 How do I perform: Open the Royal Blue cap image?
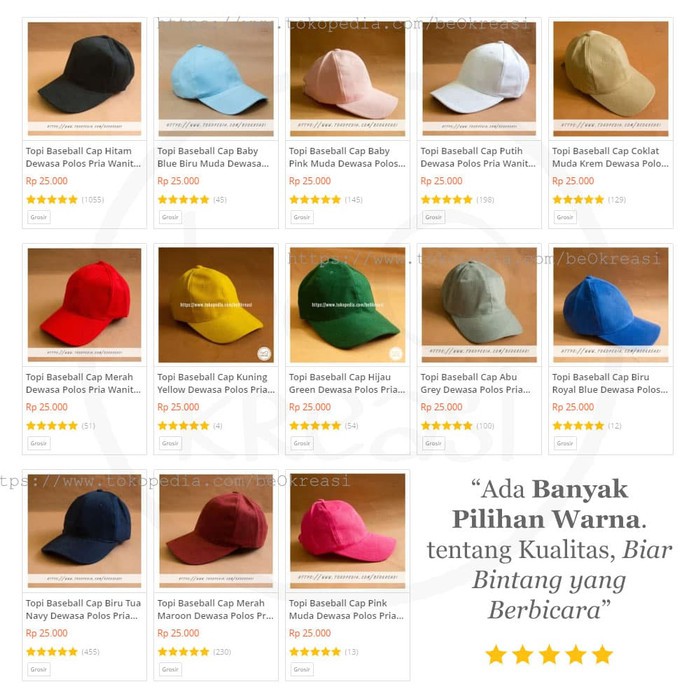point(611,305)
